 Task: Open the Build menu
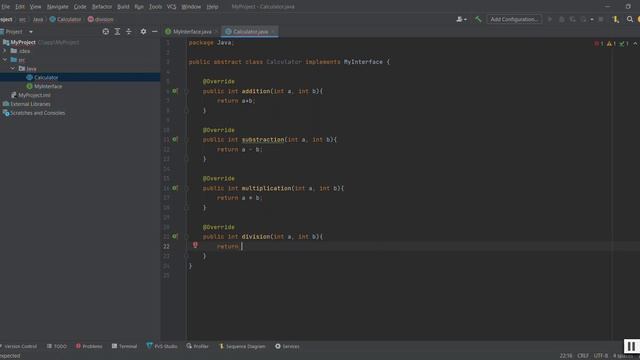tap(123, 7)
